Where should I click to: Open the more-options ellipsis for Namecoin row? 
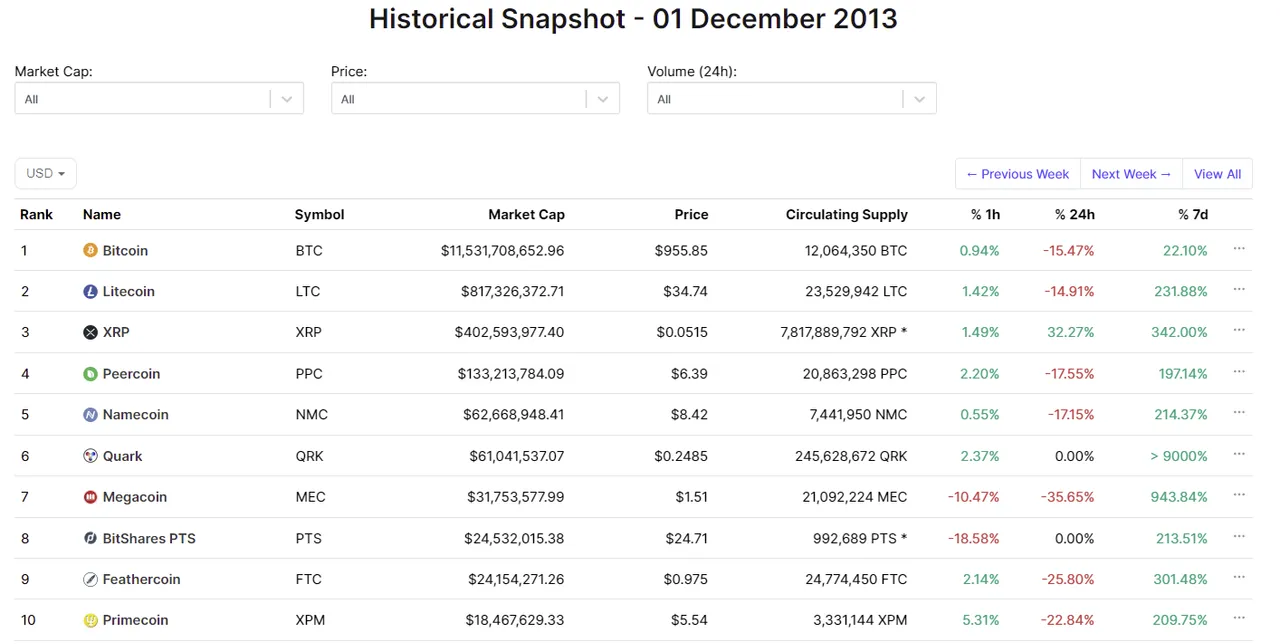(x=1239, y=413)
